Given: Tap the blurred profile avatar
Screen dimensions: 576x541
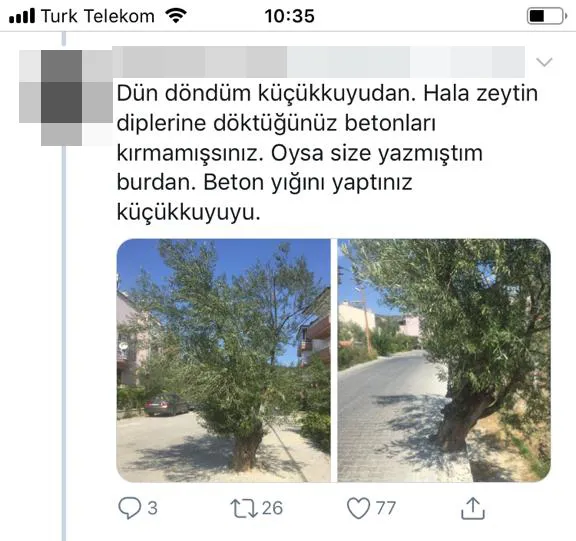Looking at the screenshot, I should 65,97.
